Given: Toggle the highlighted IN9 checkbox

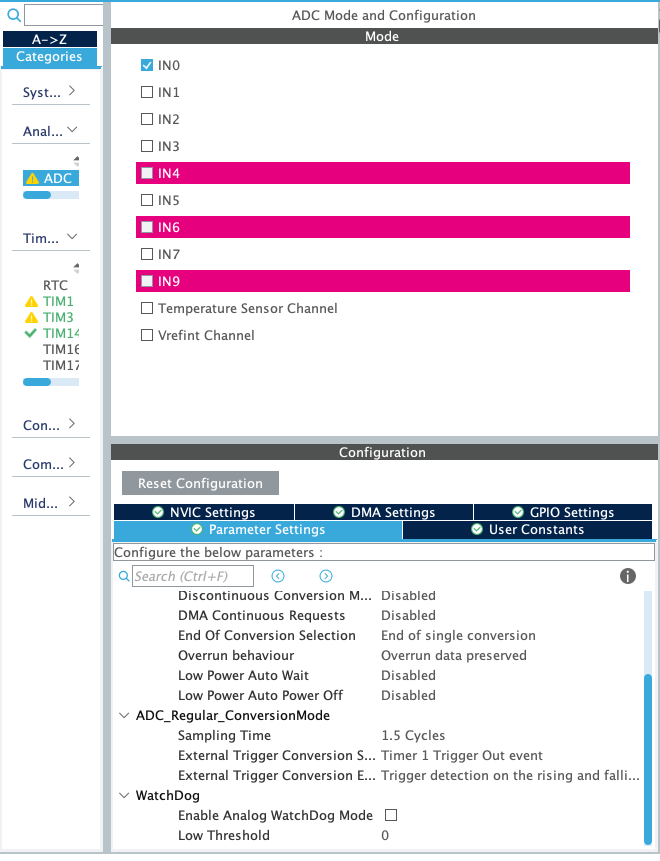Looking at the screenshot, I should 147,281.
